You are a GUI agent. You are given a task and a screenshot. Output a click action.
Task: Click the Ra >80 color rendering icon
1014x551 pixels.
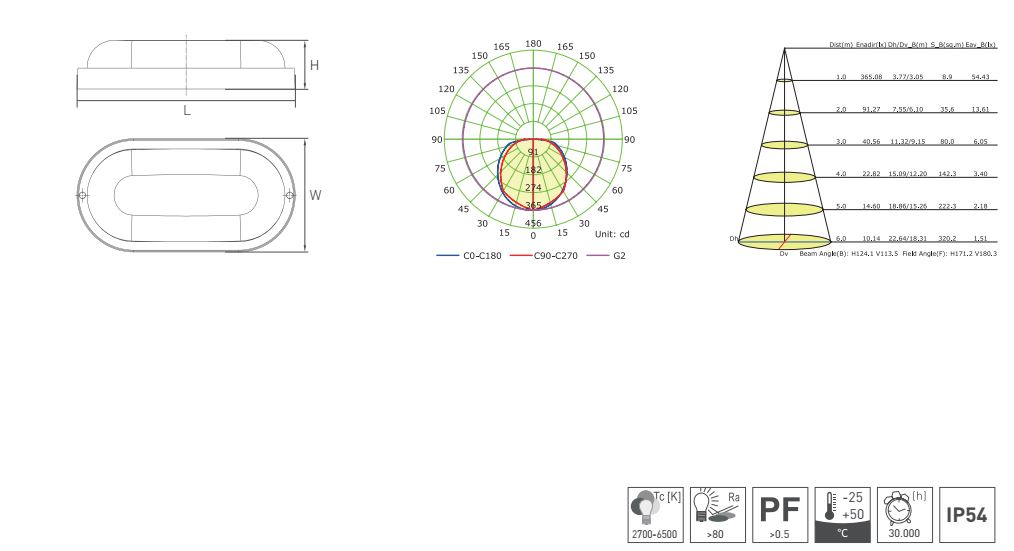point(718,515)
